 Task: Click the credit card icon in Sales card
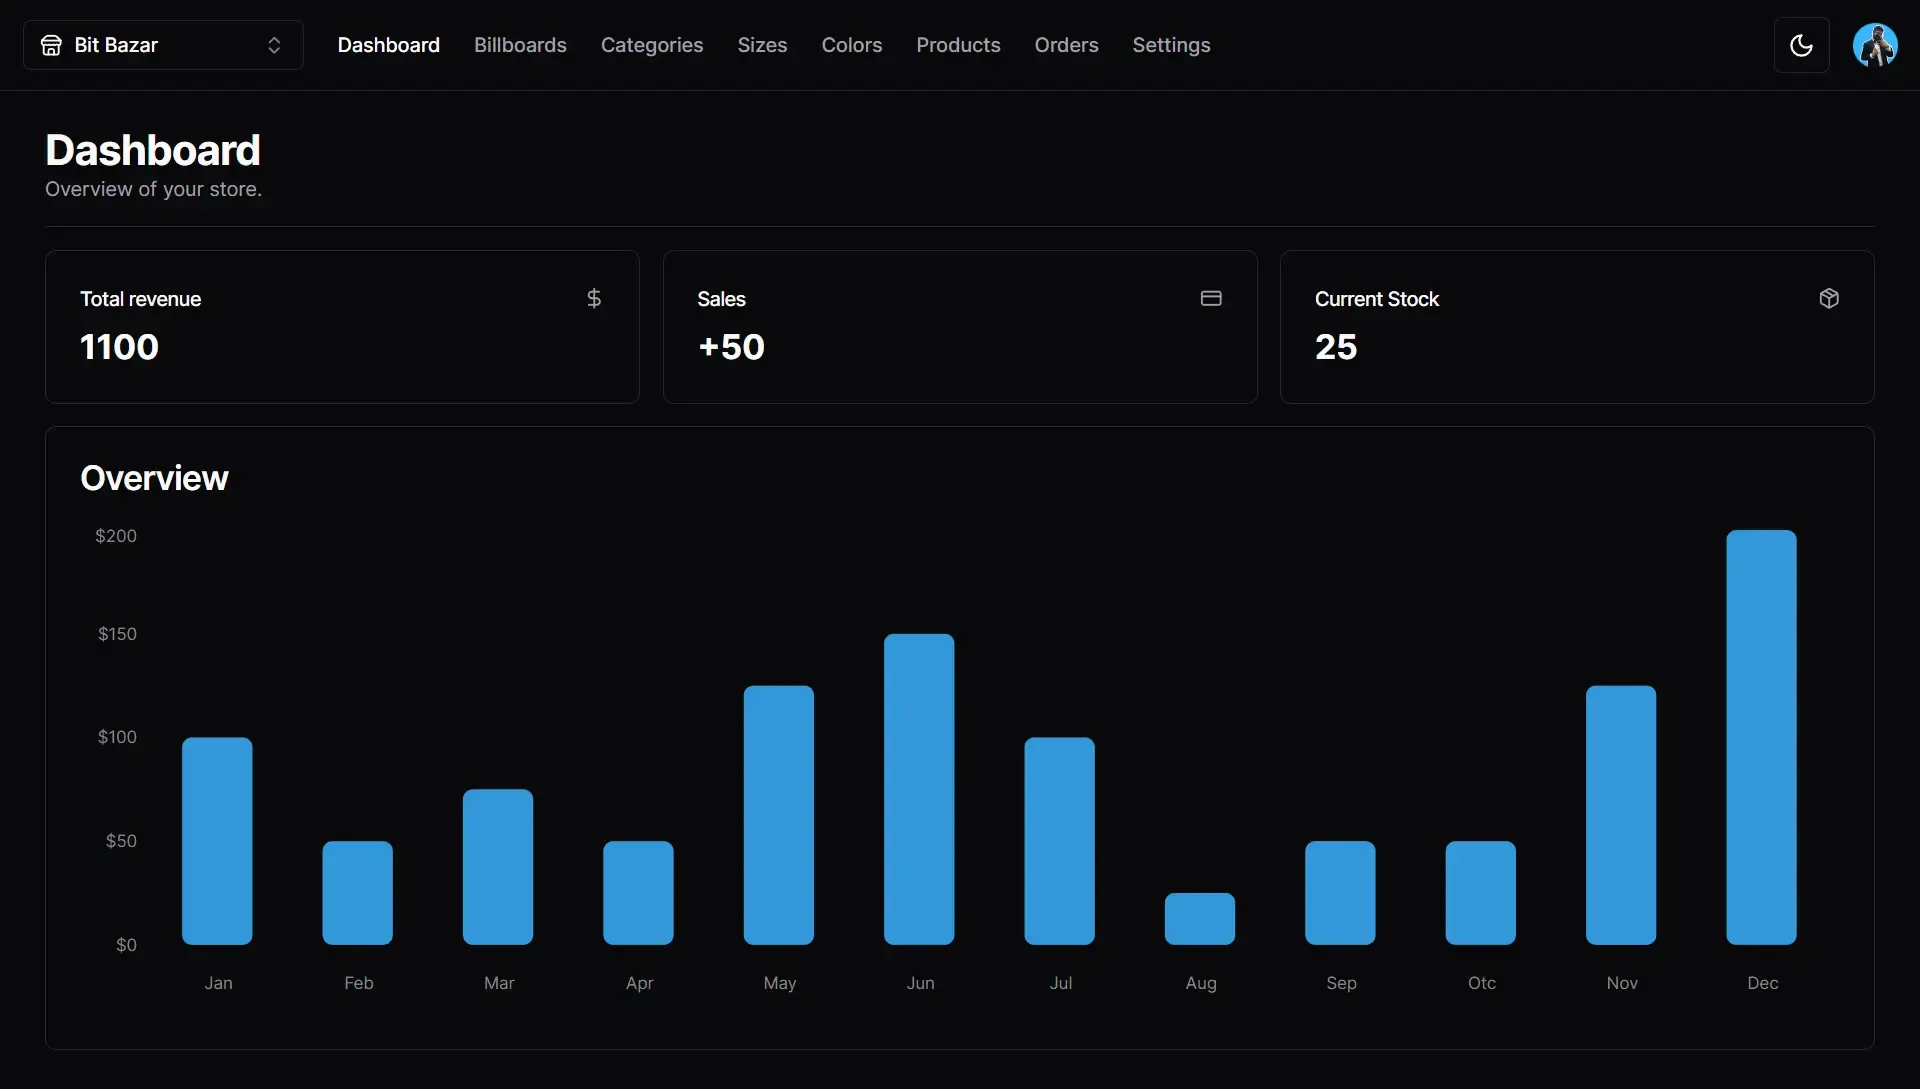(x=1211, y=298)
